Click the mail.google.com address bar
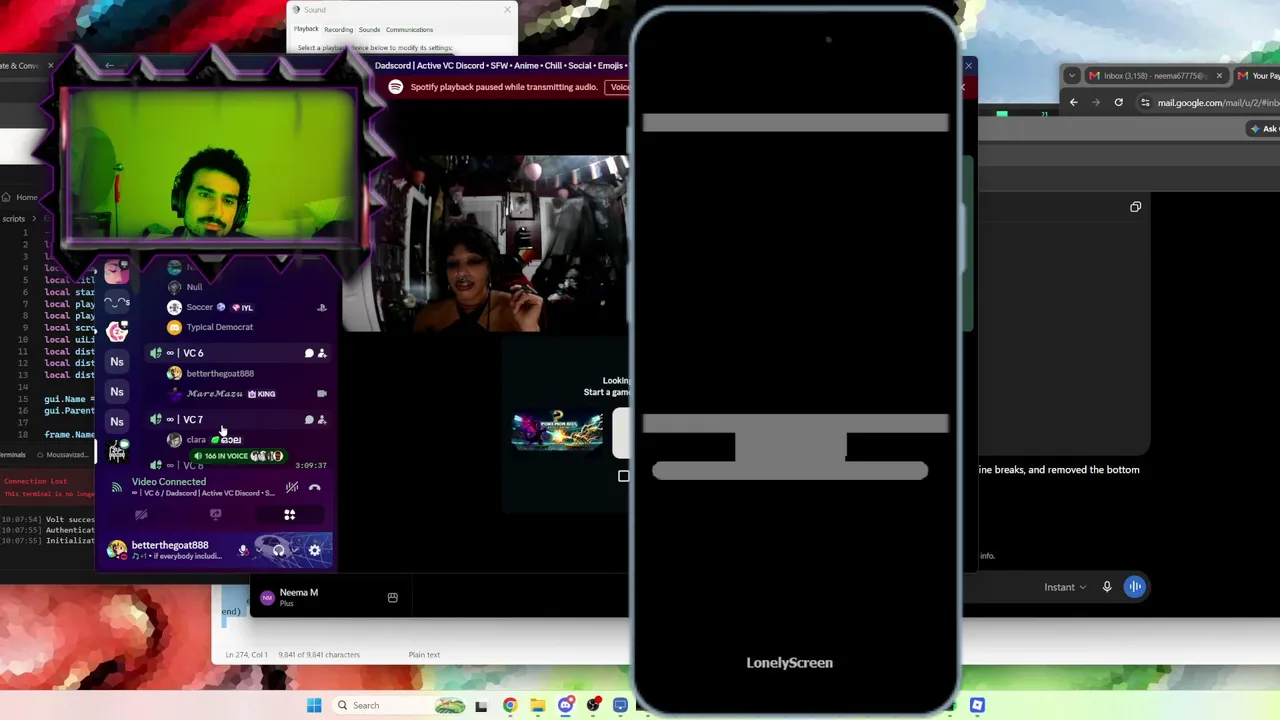The image size is (1280, 720). pyautogui.click(x=1210, y=102)
